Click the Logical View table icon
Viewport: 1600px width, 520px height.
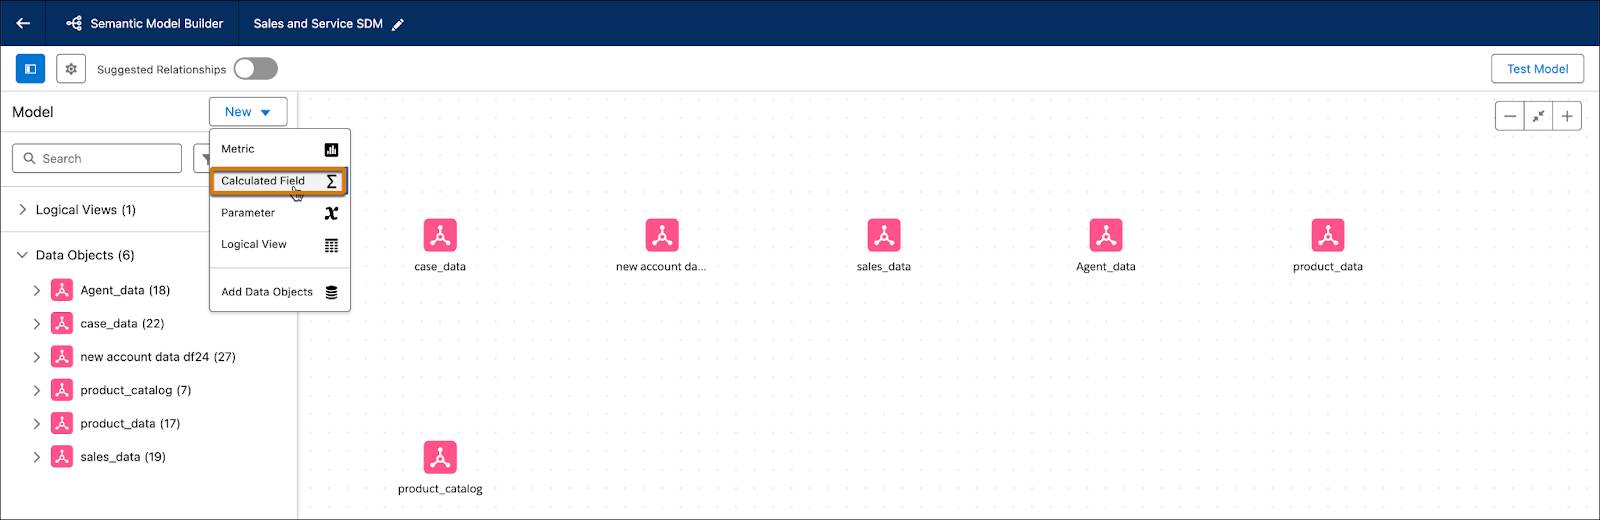click(331, 245)
